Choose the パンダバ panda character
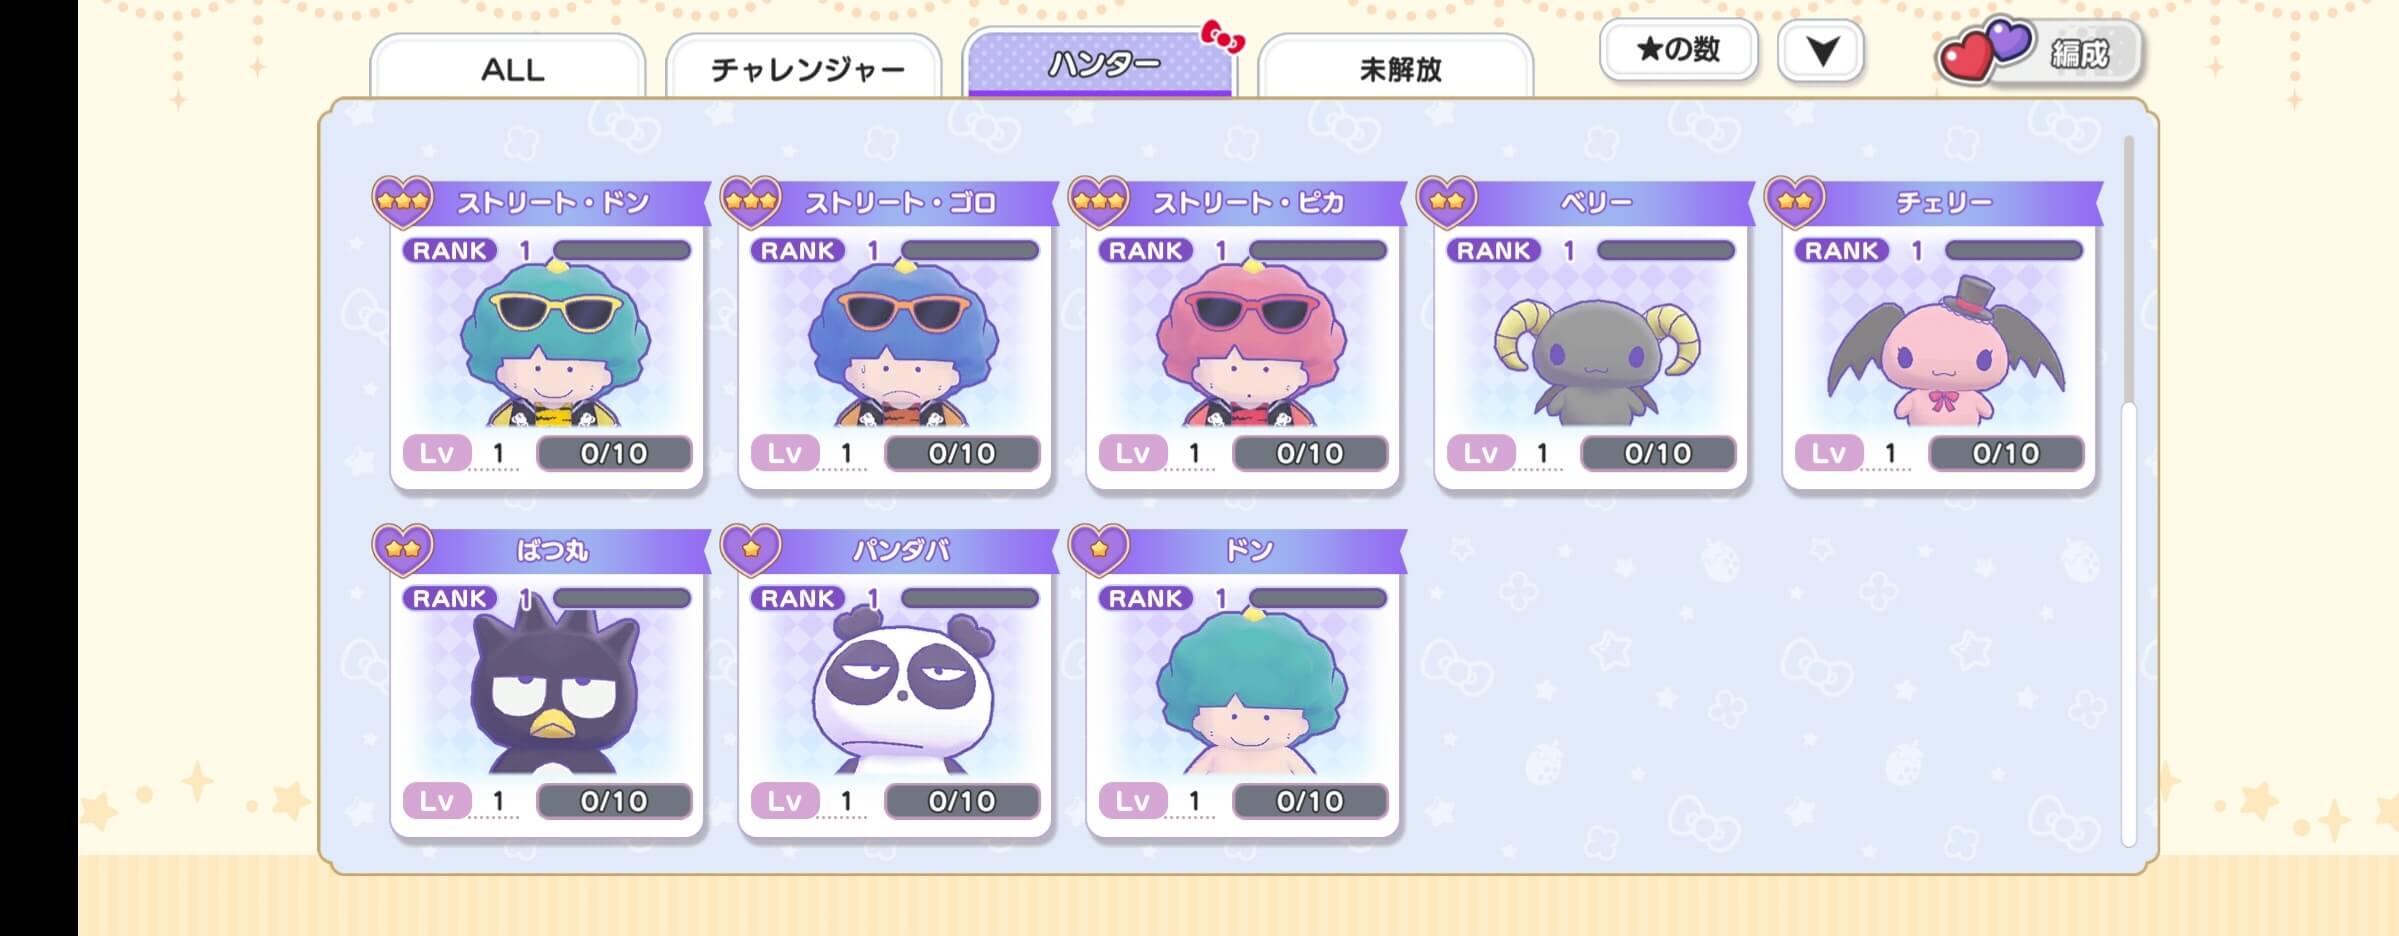Viewport: 2399px width, 936px height. point(902,690)
